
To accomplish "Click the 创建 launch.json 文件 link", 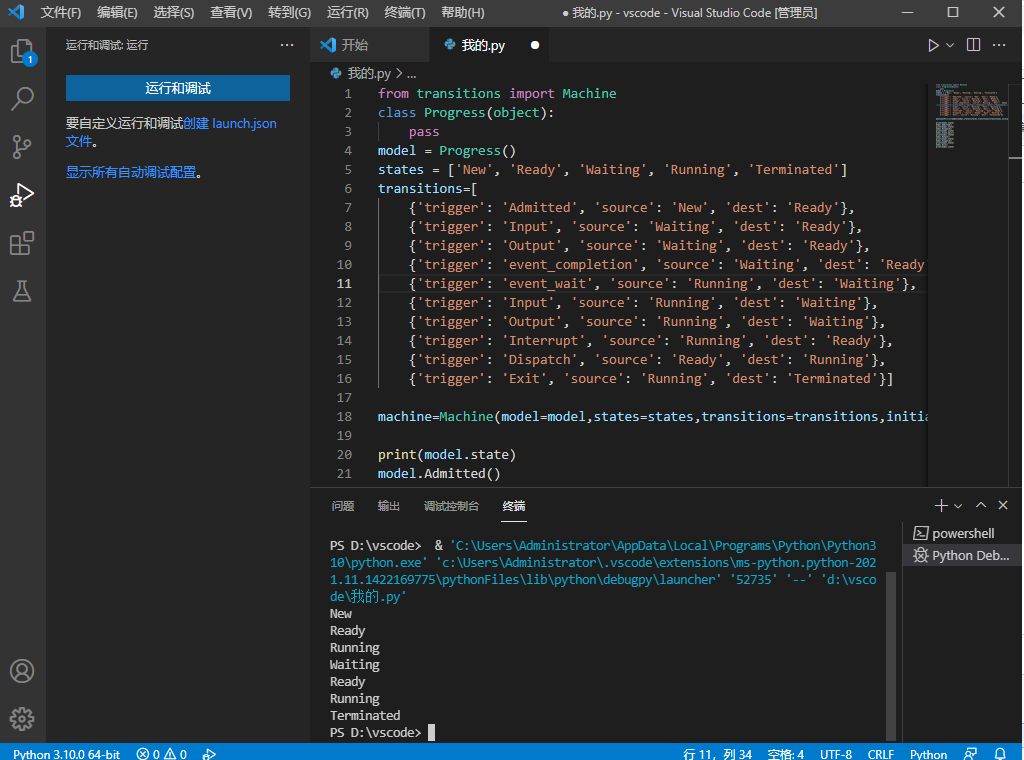I will click(230, 123).
